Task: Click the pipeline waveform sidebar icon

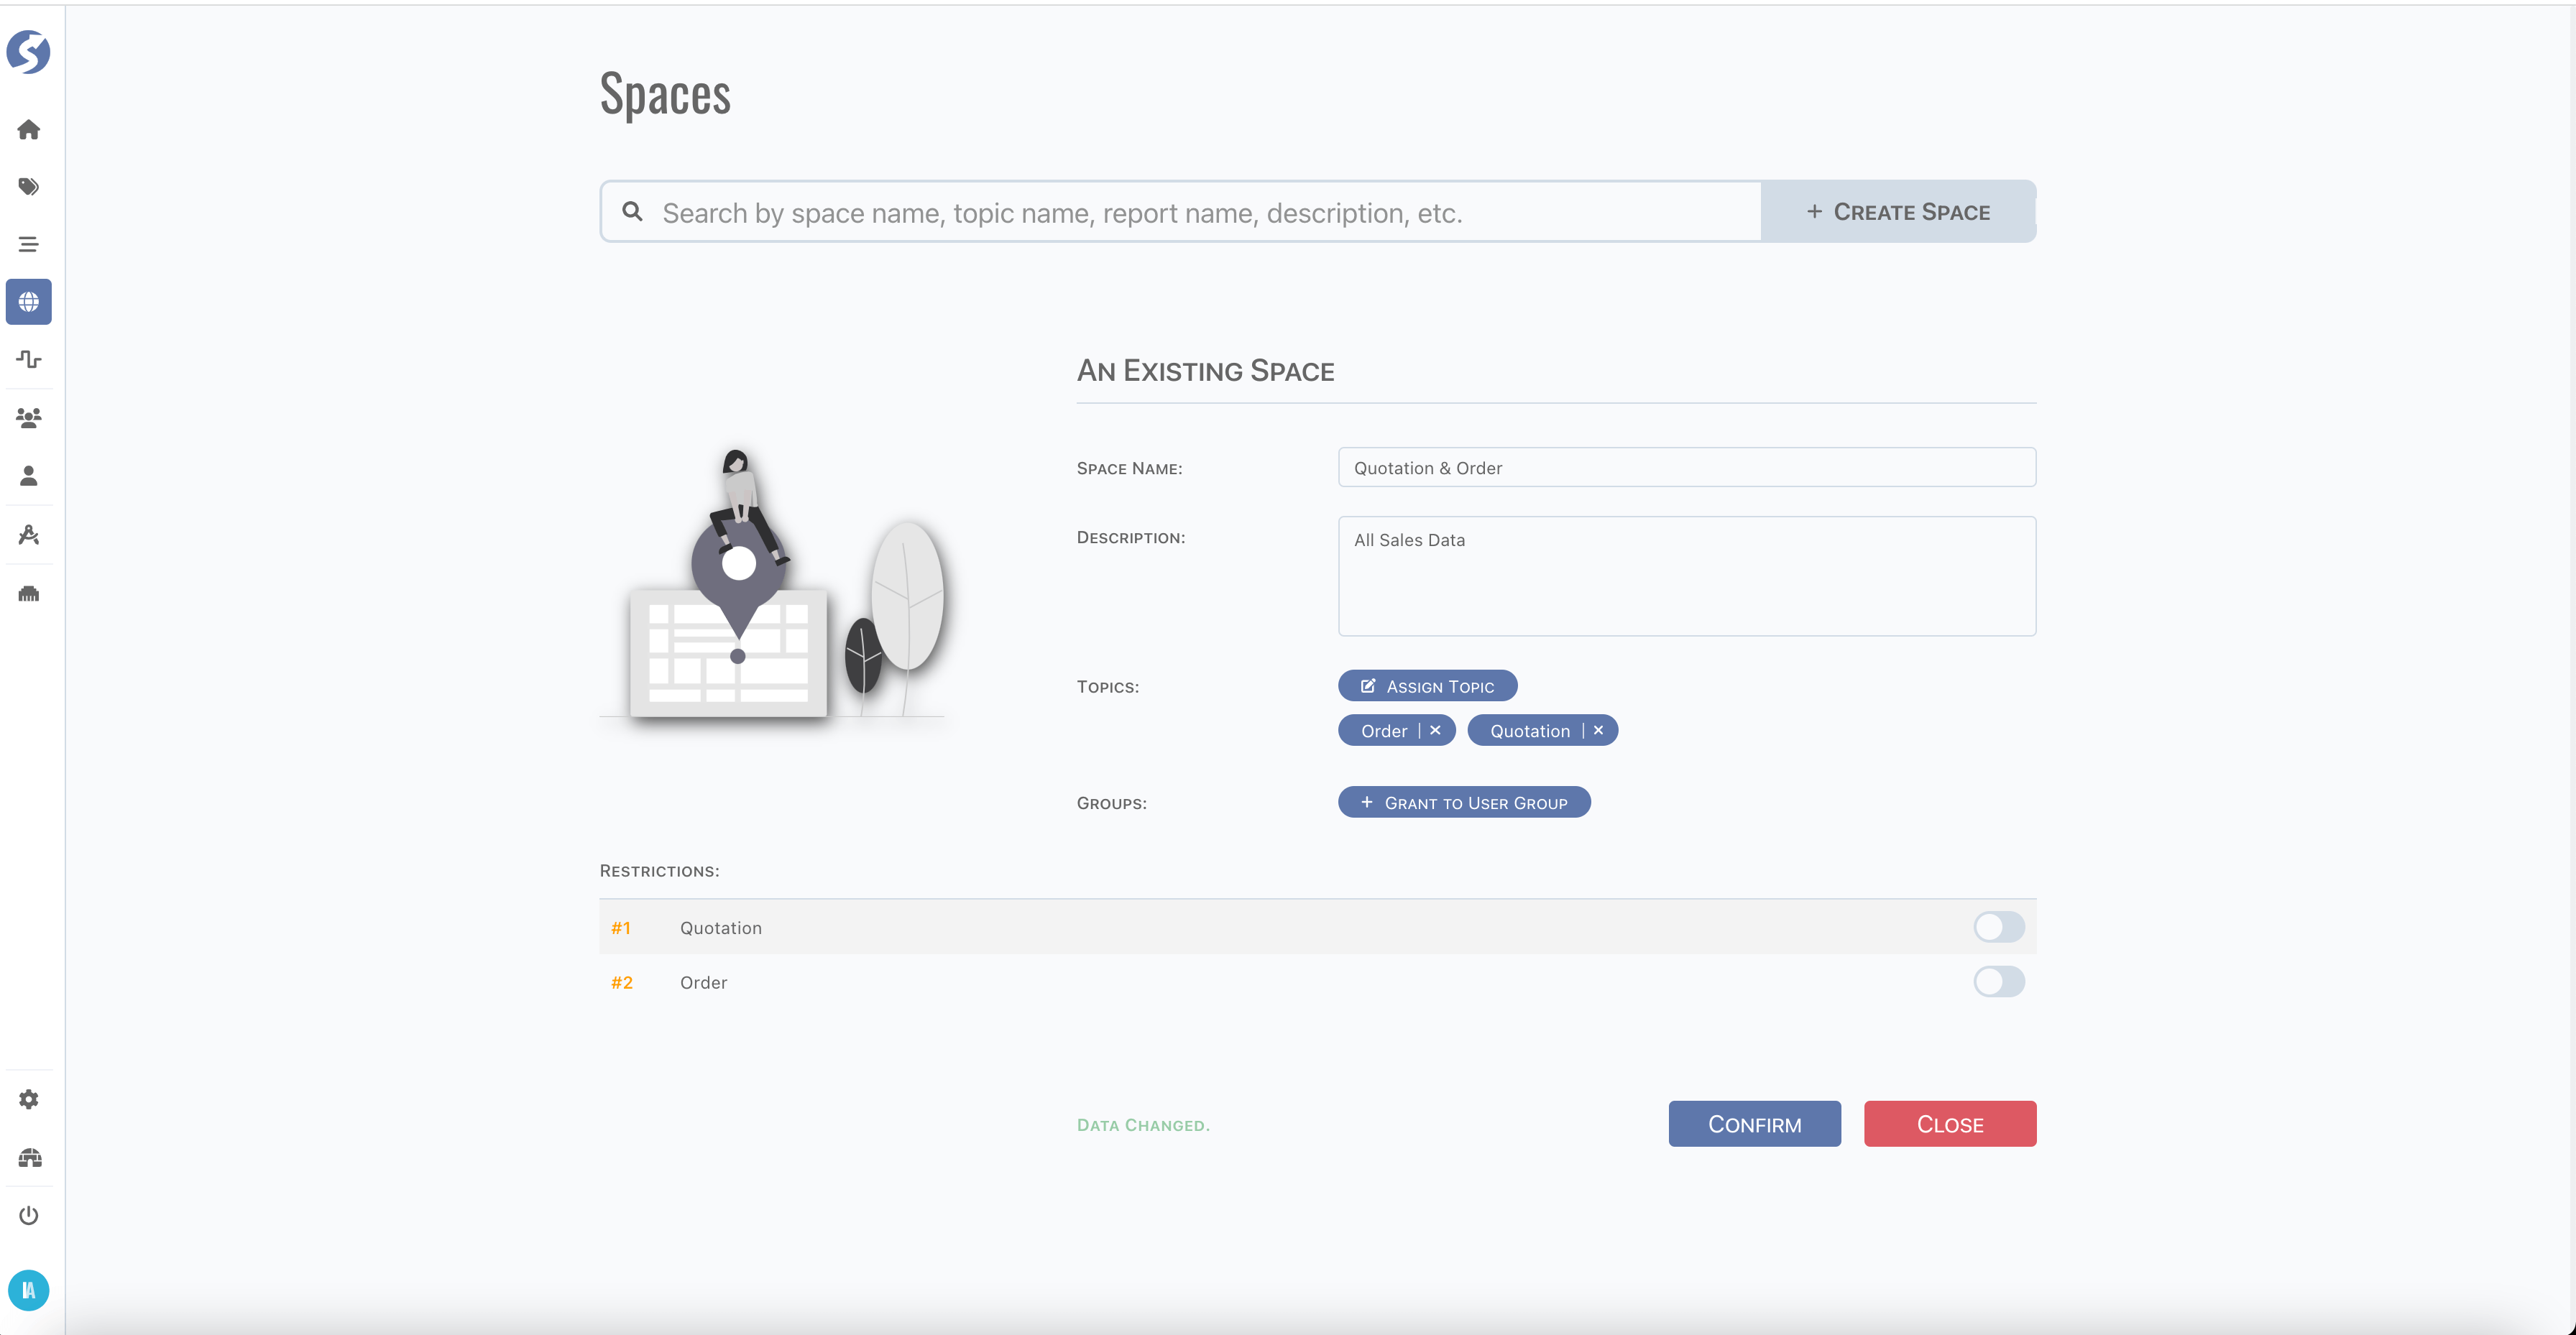Action: pyautogui.click(x=28, y=359)
